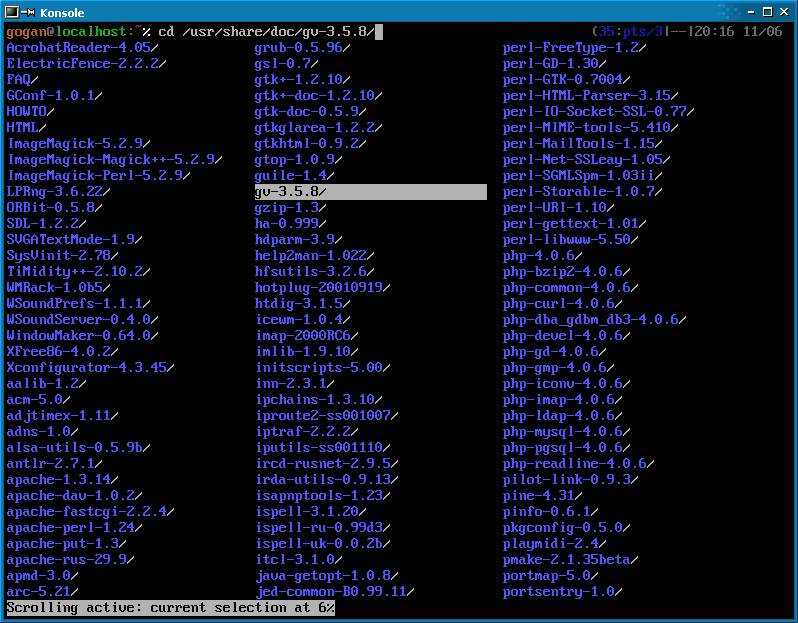Click the perl-Storable-1.0.7/ entry
Viewport: 798px width, 623px height.
tap(583, 192)
